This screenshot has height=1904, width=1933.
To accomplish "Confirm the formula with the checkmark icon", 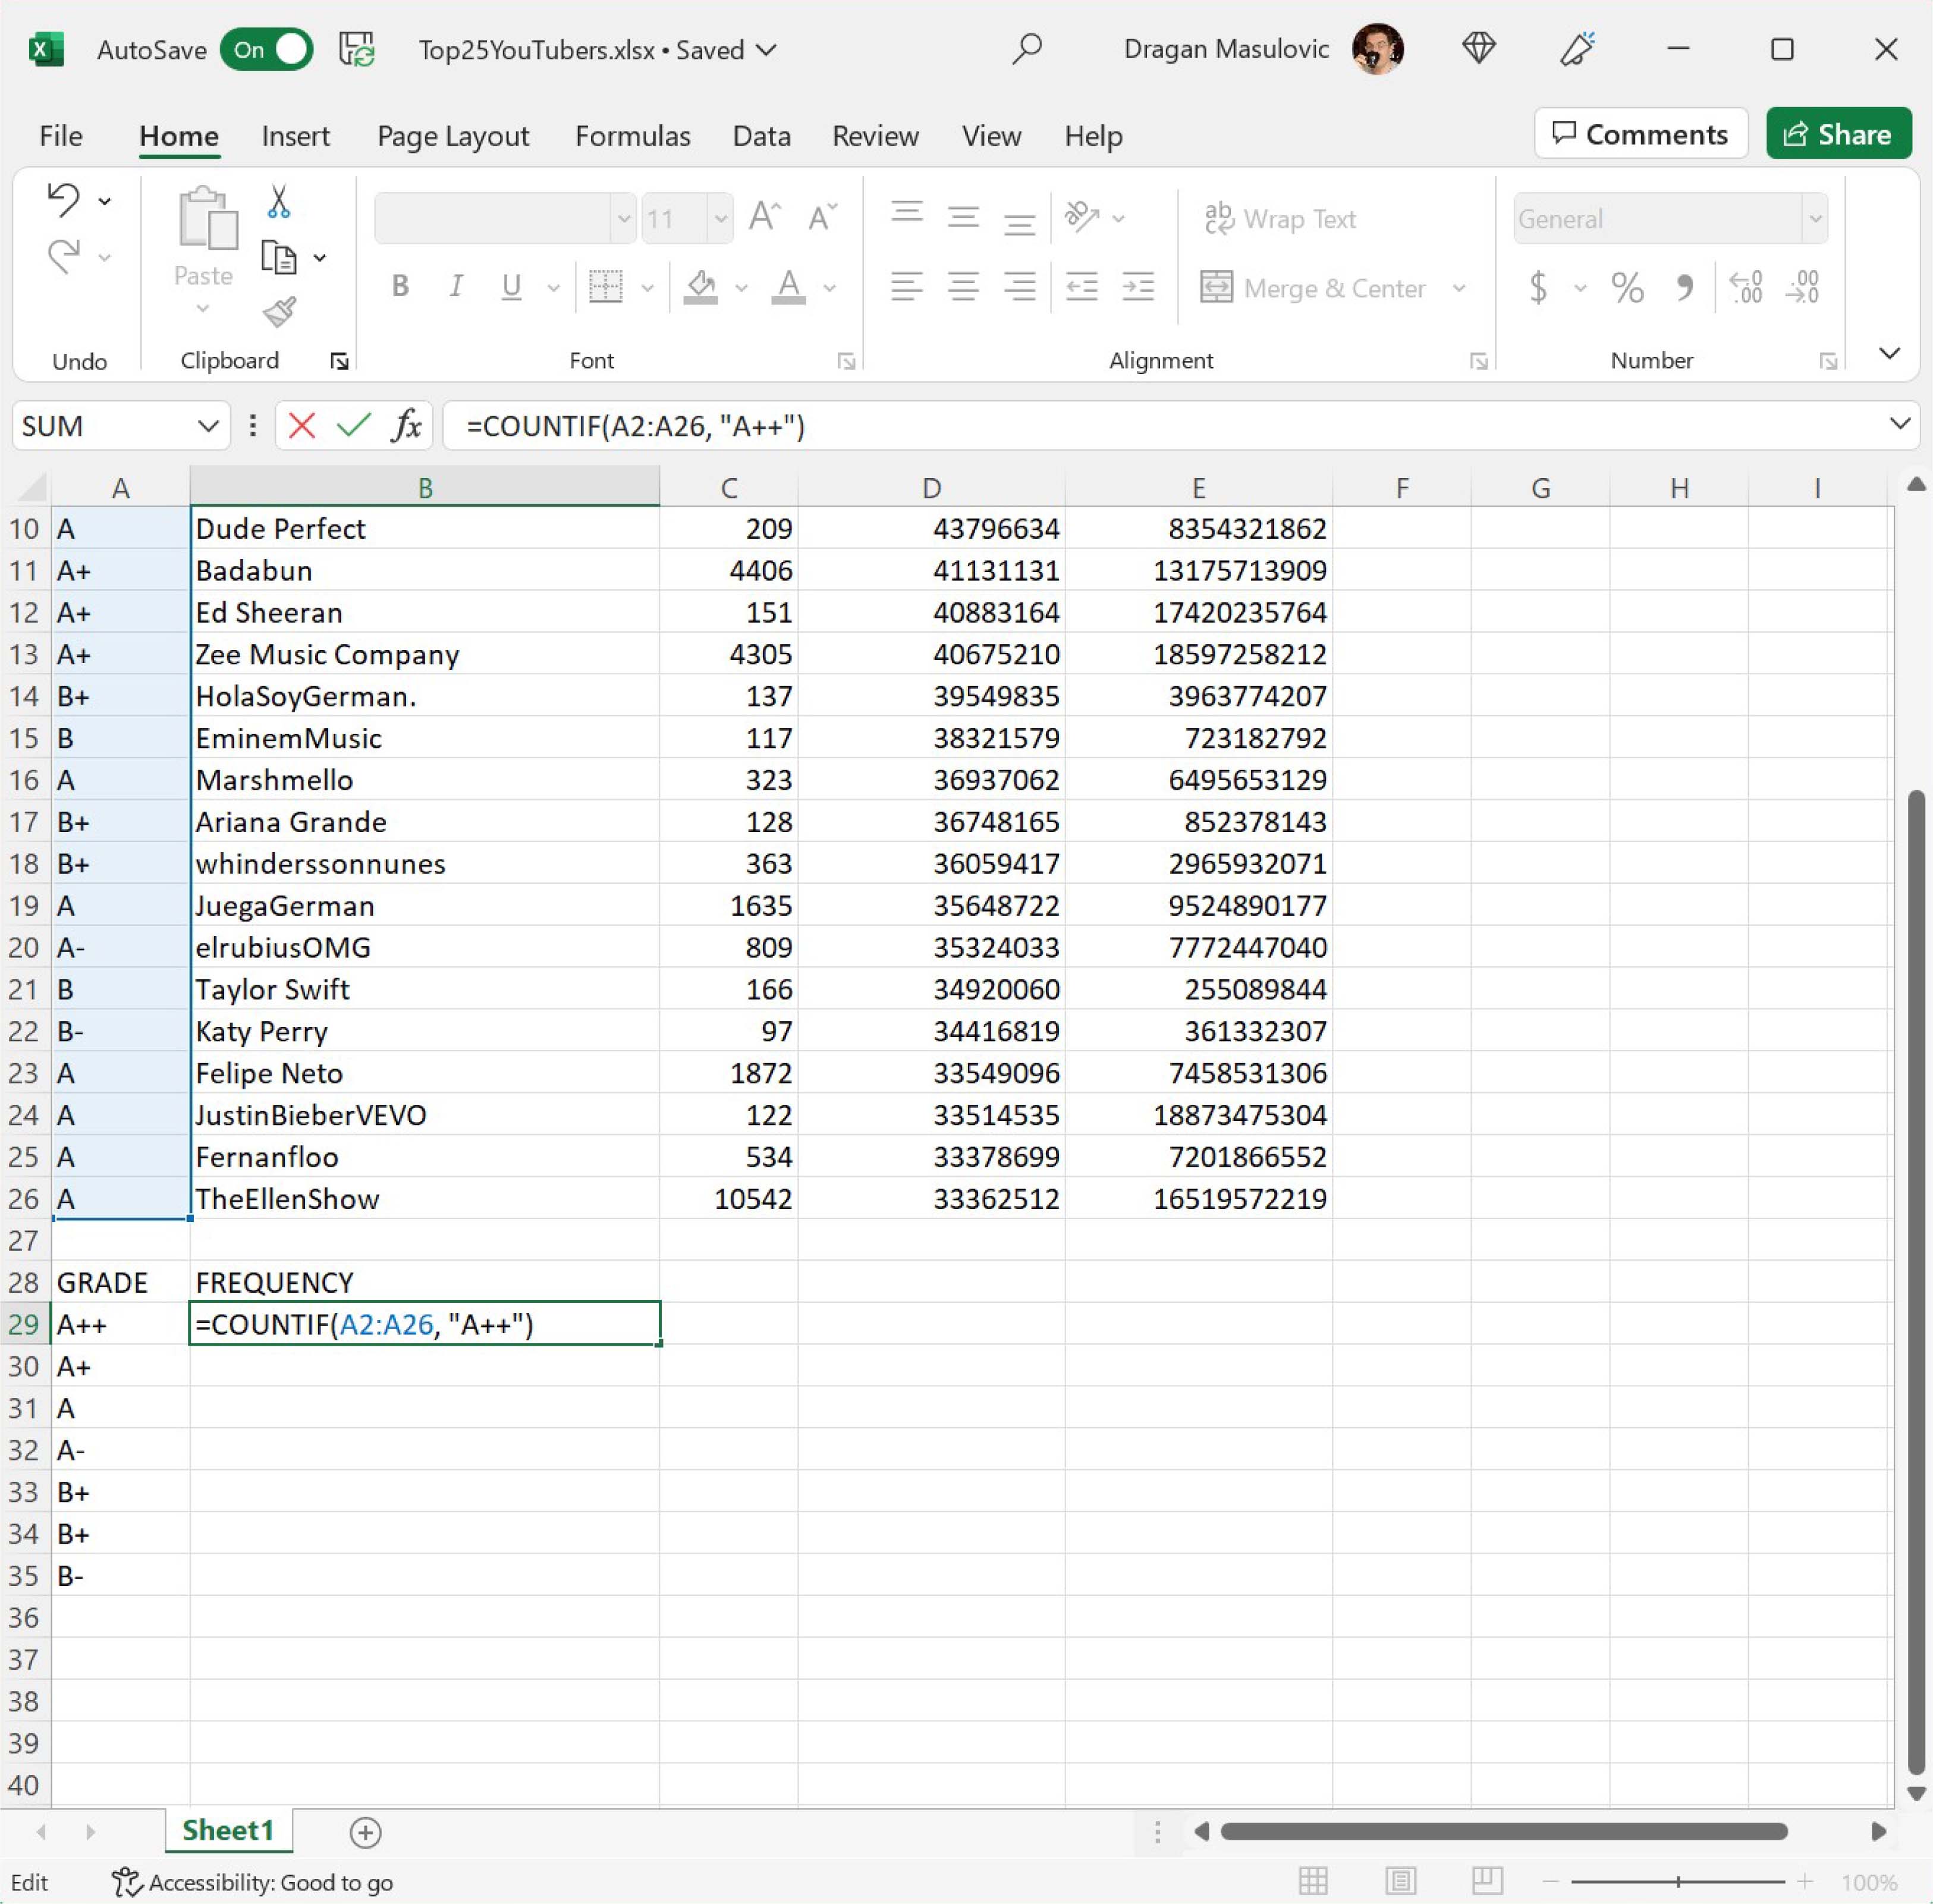I will [x=353, y=426].
